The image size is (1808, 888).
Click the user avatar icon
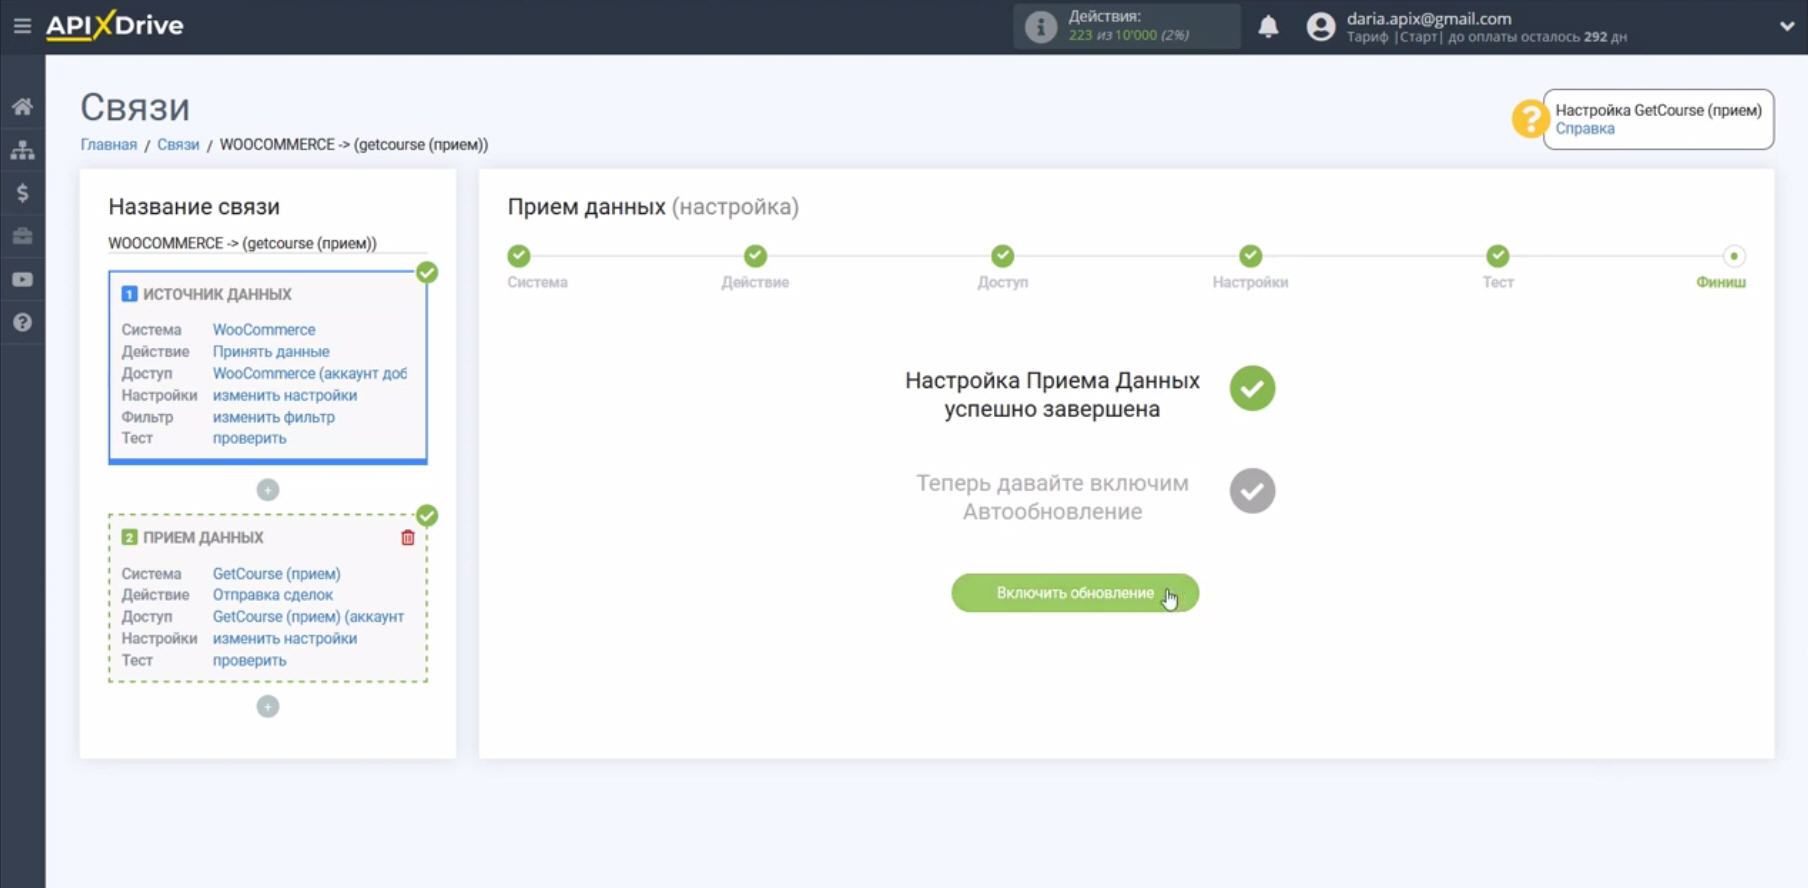1320,27
